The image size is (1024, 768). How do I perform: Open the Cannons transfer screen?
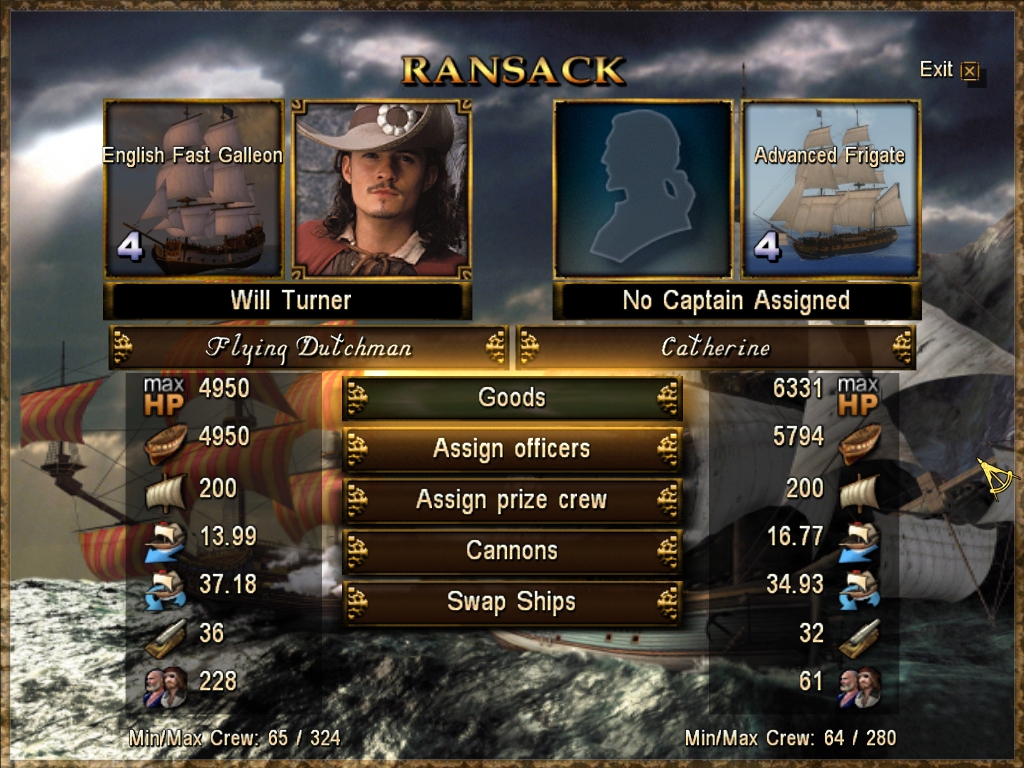(x=512, y=551)
